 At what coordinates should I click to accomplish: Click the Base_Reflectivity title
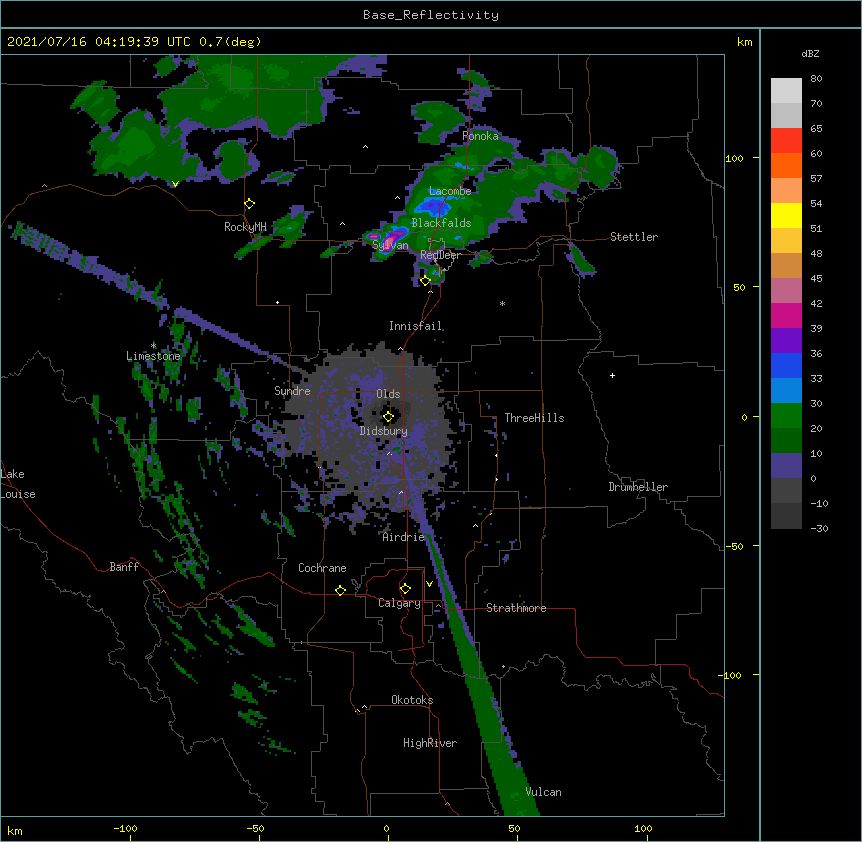click(x=431, y=15)
